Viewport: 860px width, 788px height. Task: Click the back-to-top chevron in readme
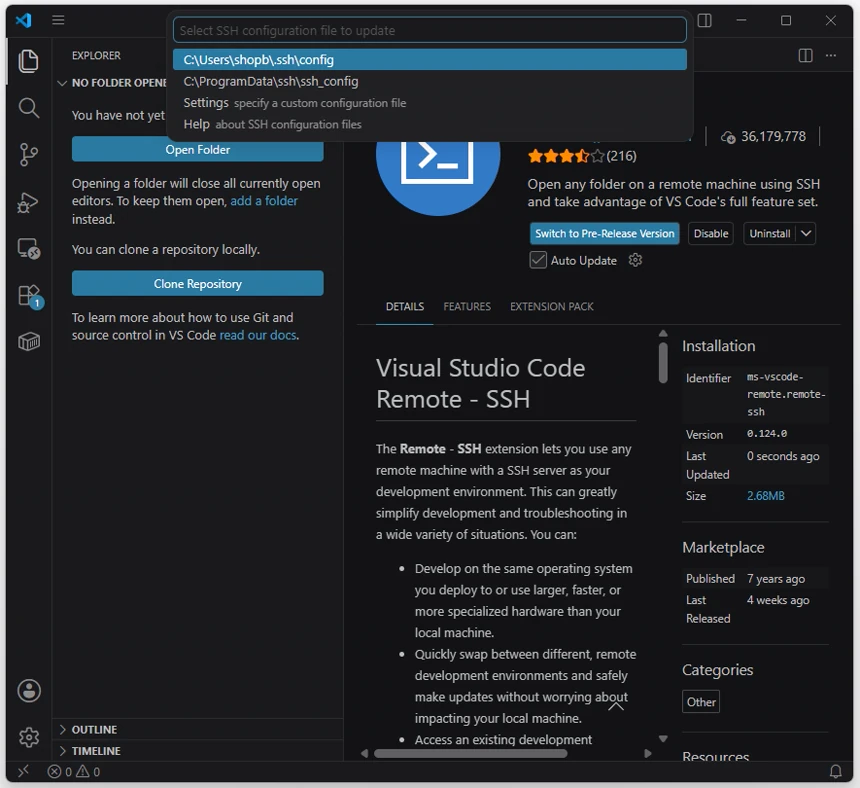point(616,706)
